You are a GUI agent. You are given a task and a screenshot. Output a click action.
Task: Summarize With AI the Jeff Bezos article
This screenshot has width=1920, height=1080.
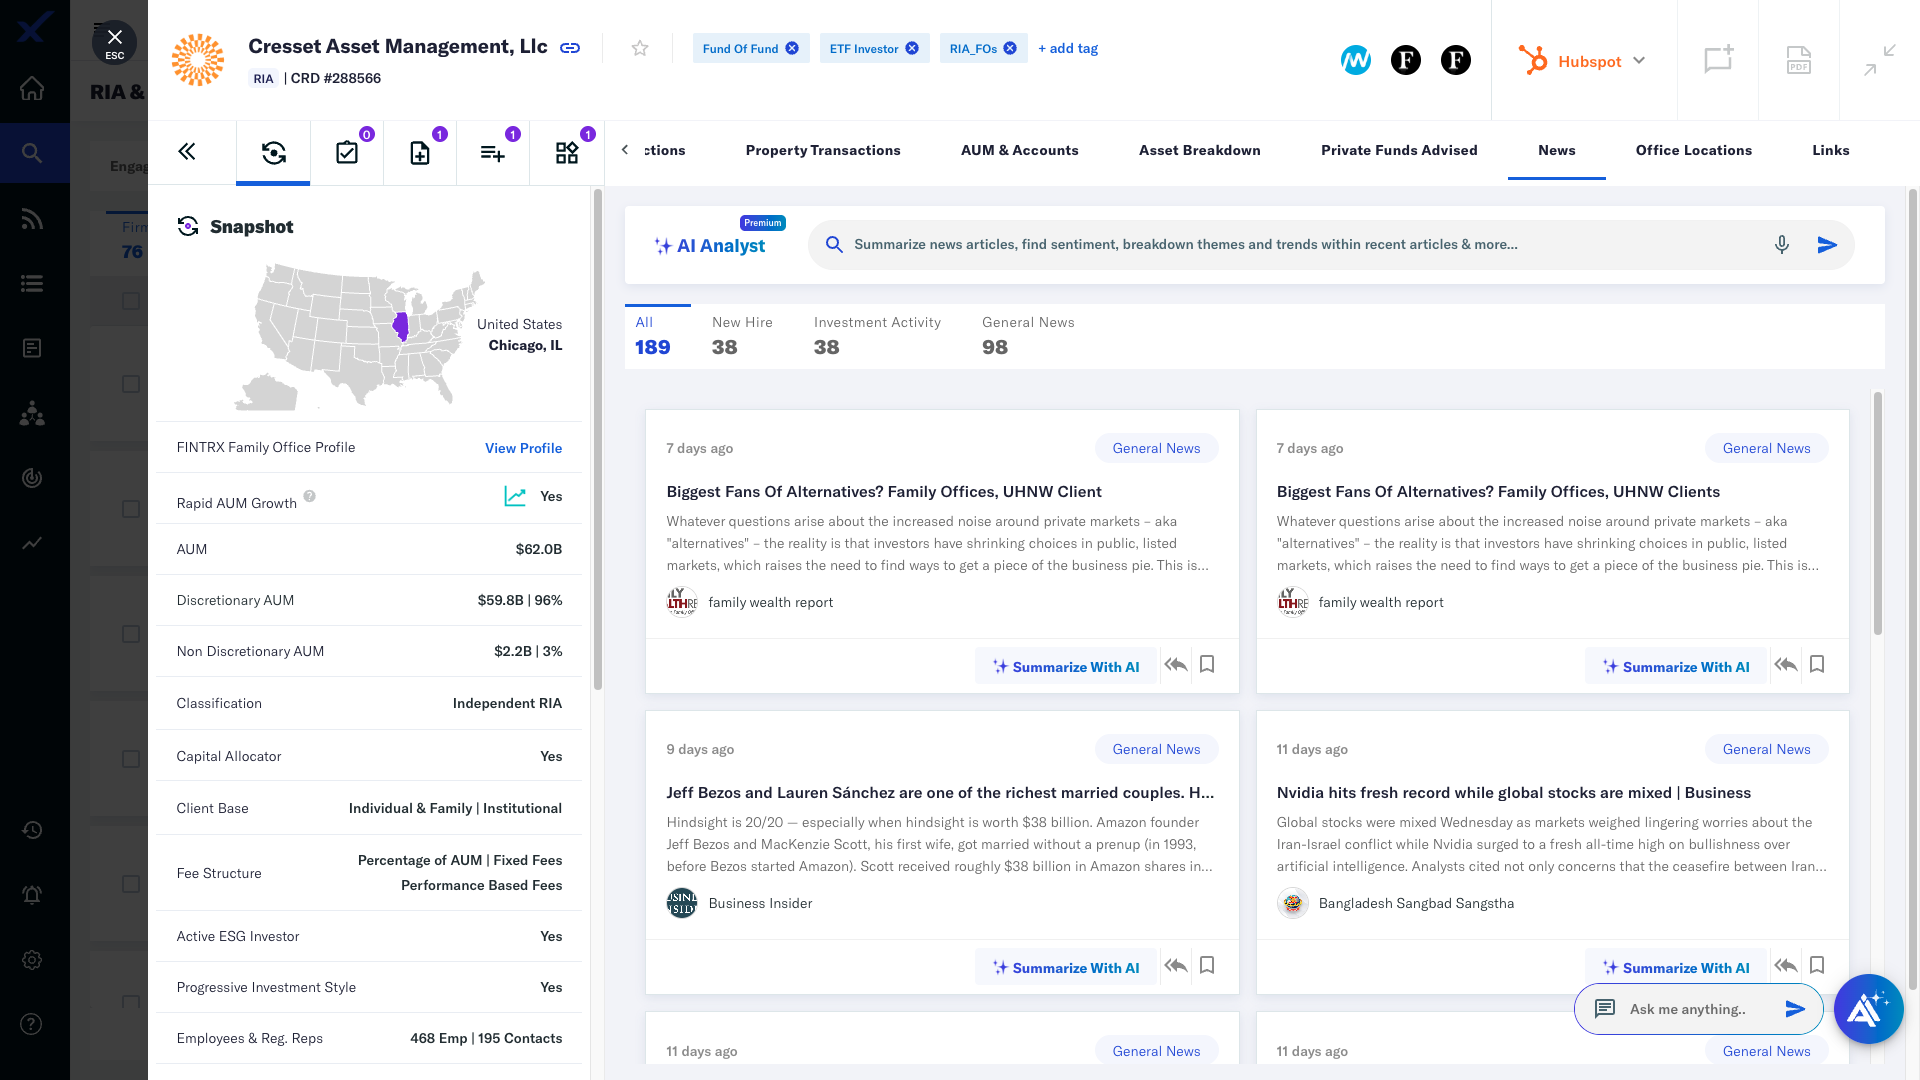pos(1065,968)
